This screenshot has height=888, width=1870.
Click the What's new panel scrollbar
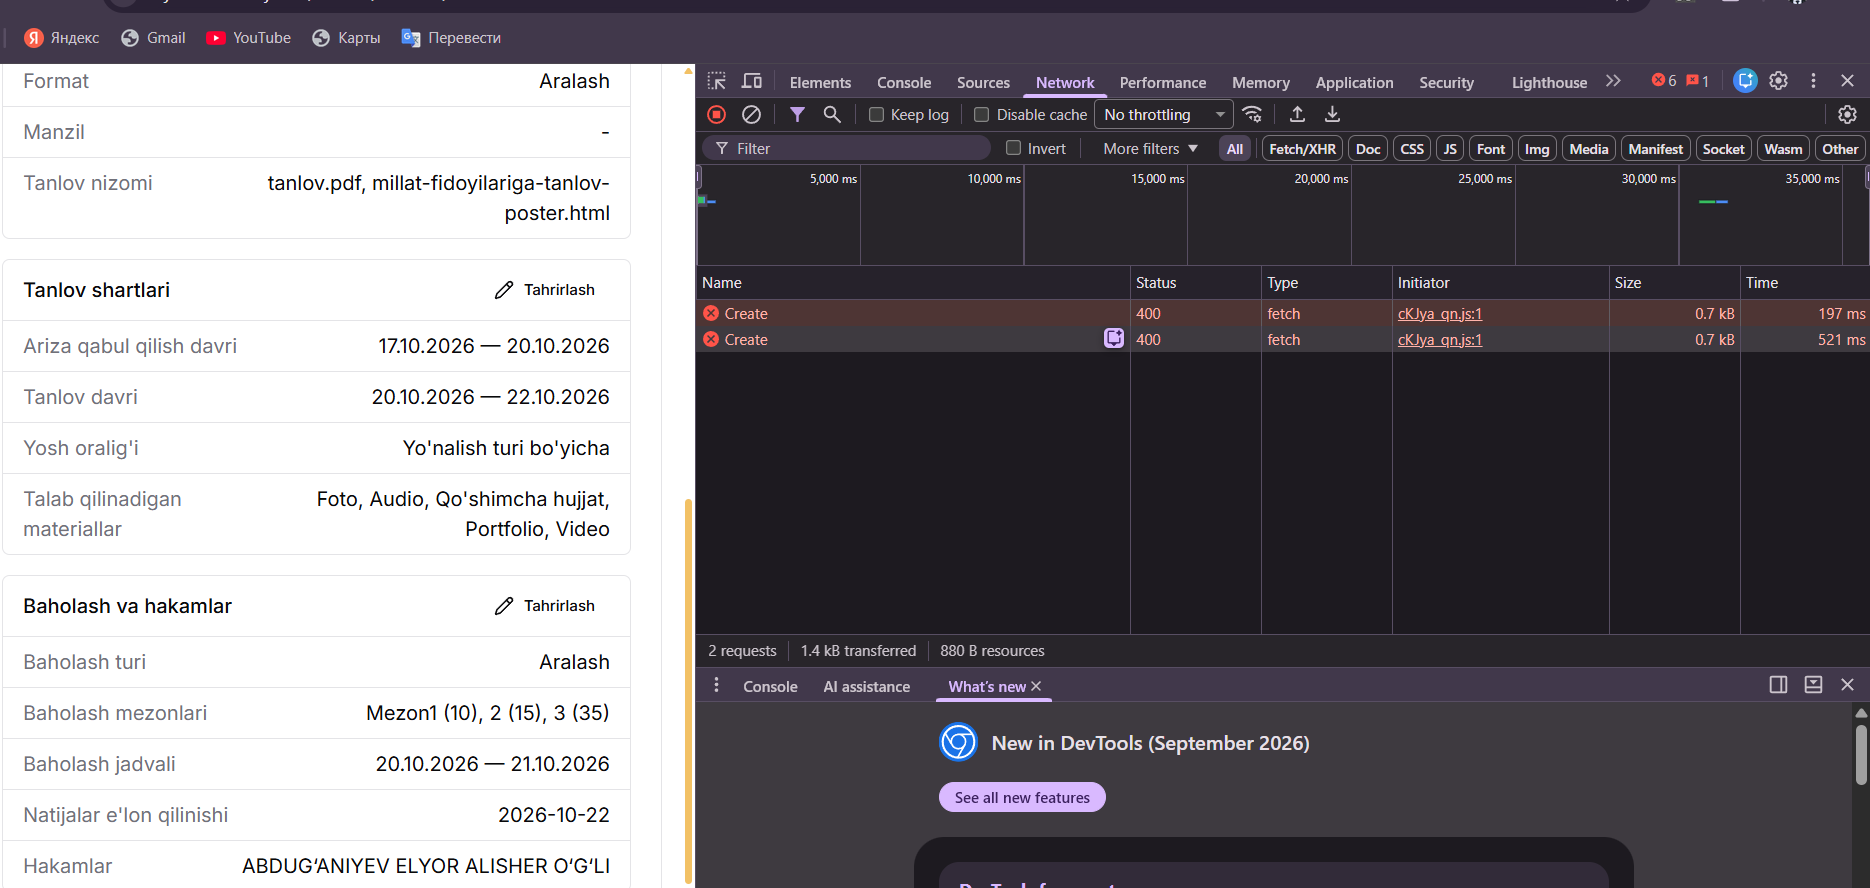click(x=1861, y=755)
